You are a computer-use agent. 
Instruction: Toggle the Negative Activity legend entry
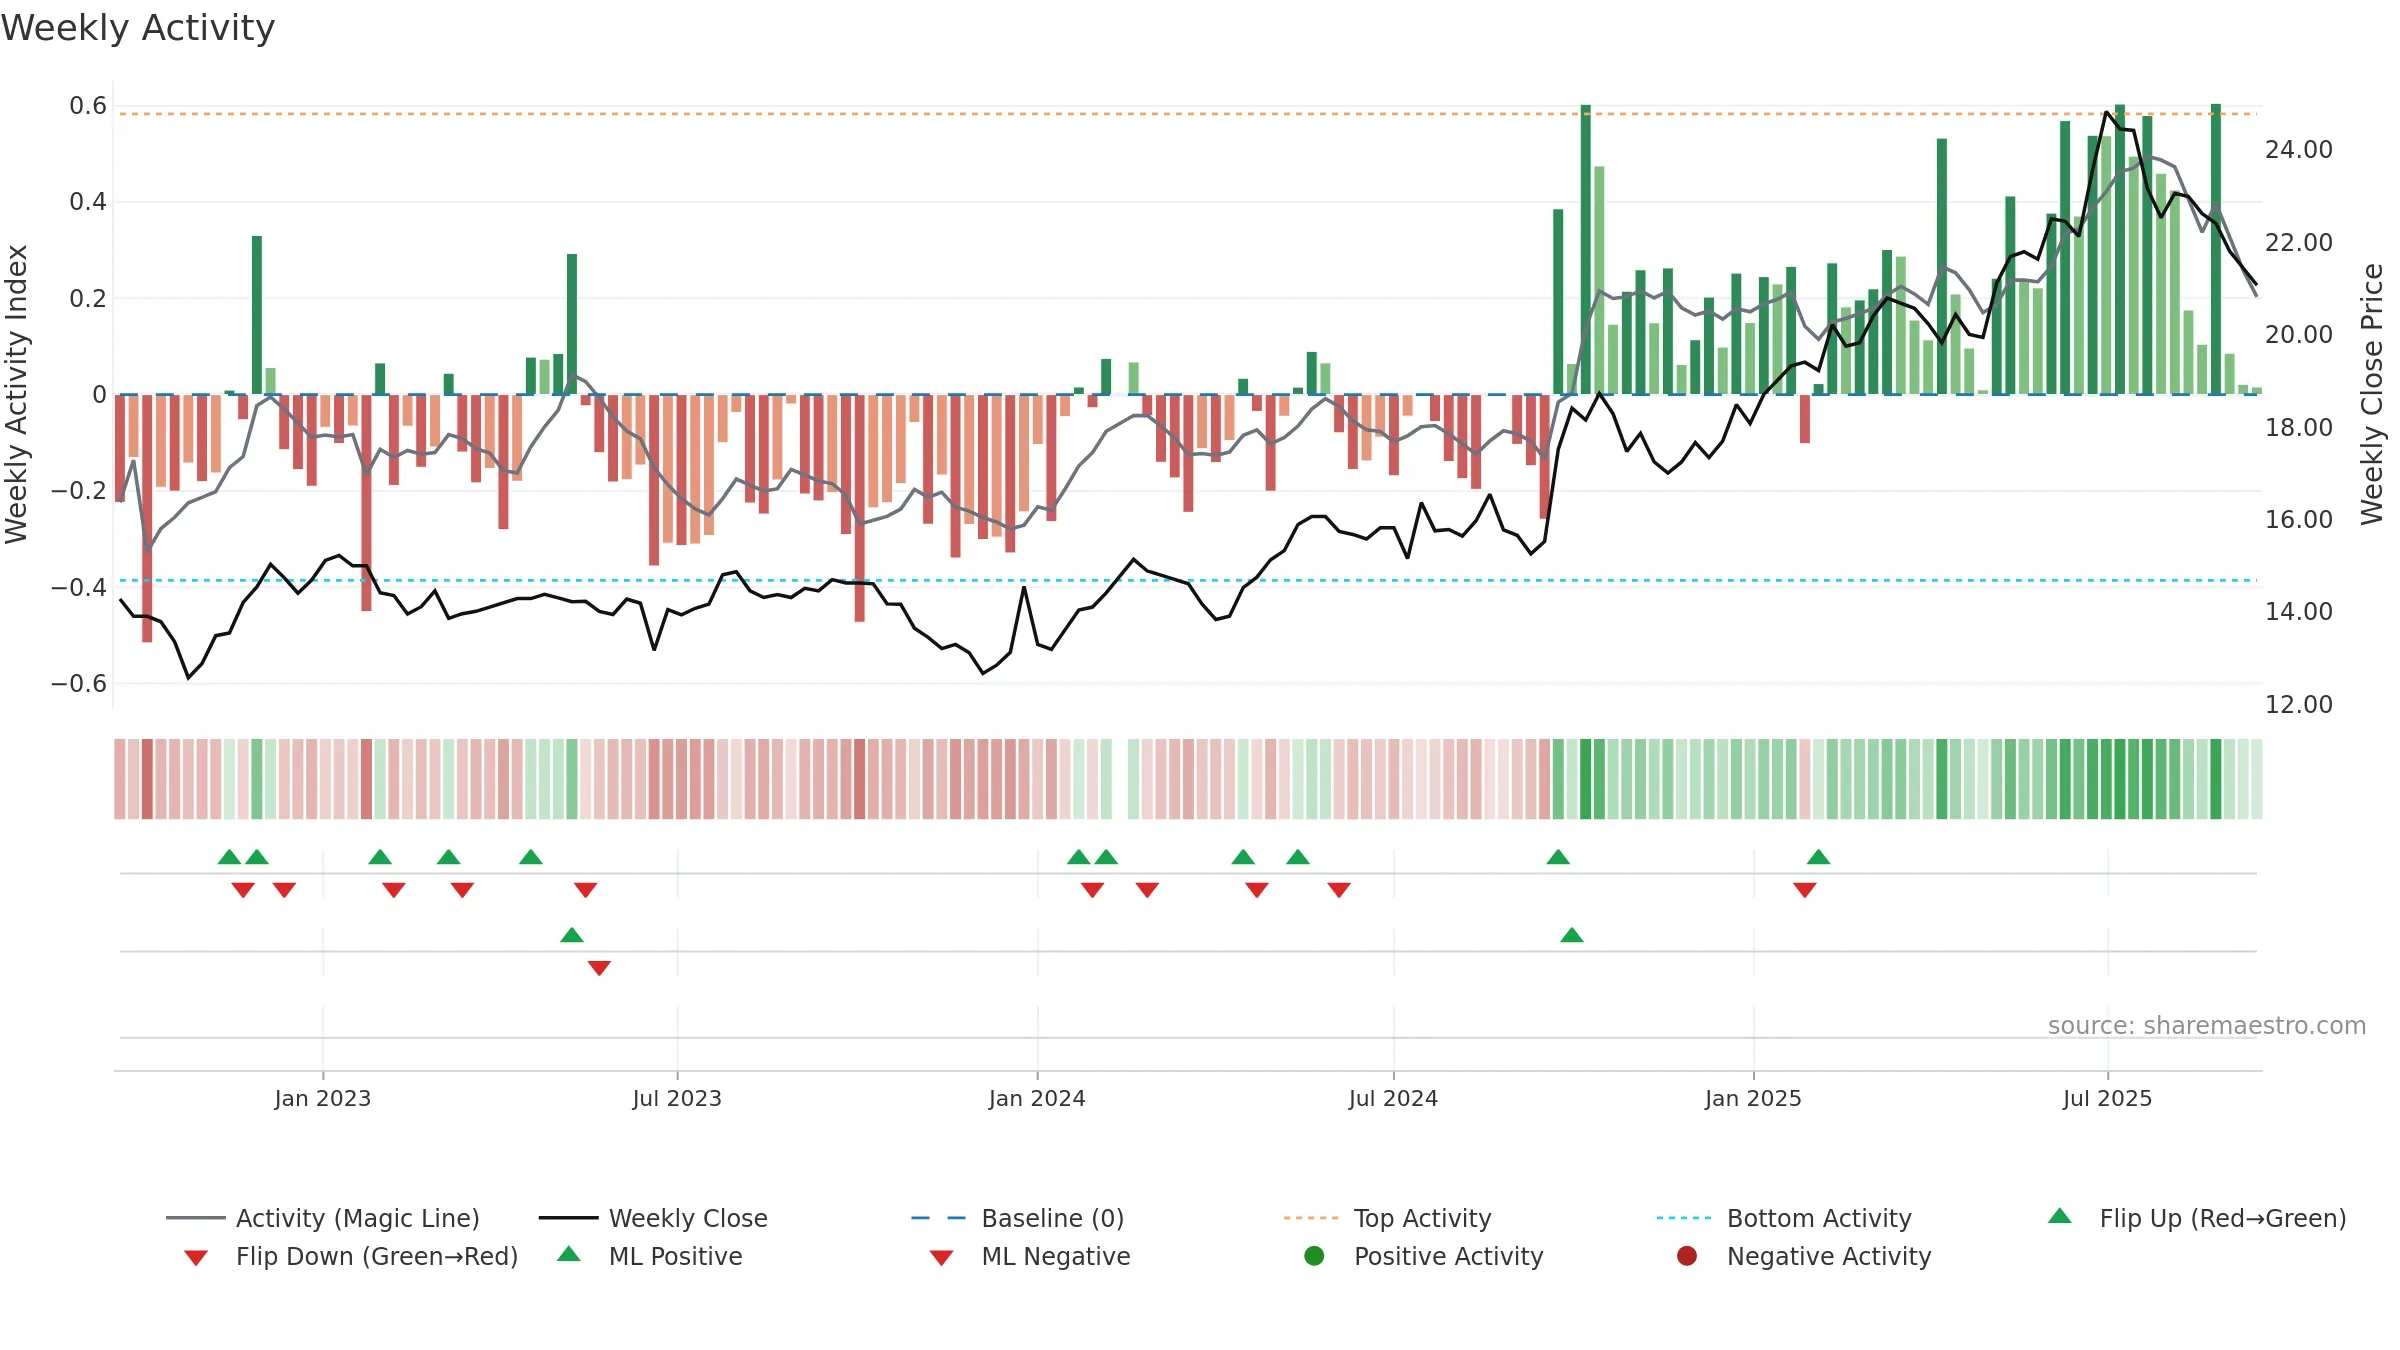[1803, 1256]
